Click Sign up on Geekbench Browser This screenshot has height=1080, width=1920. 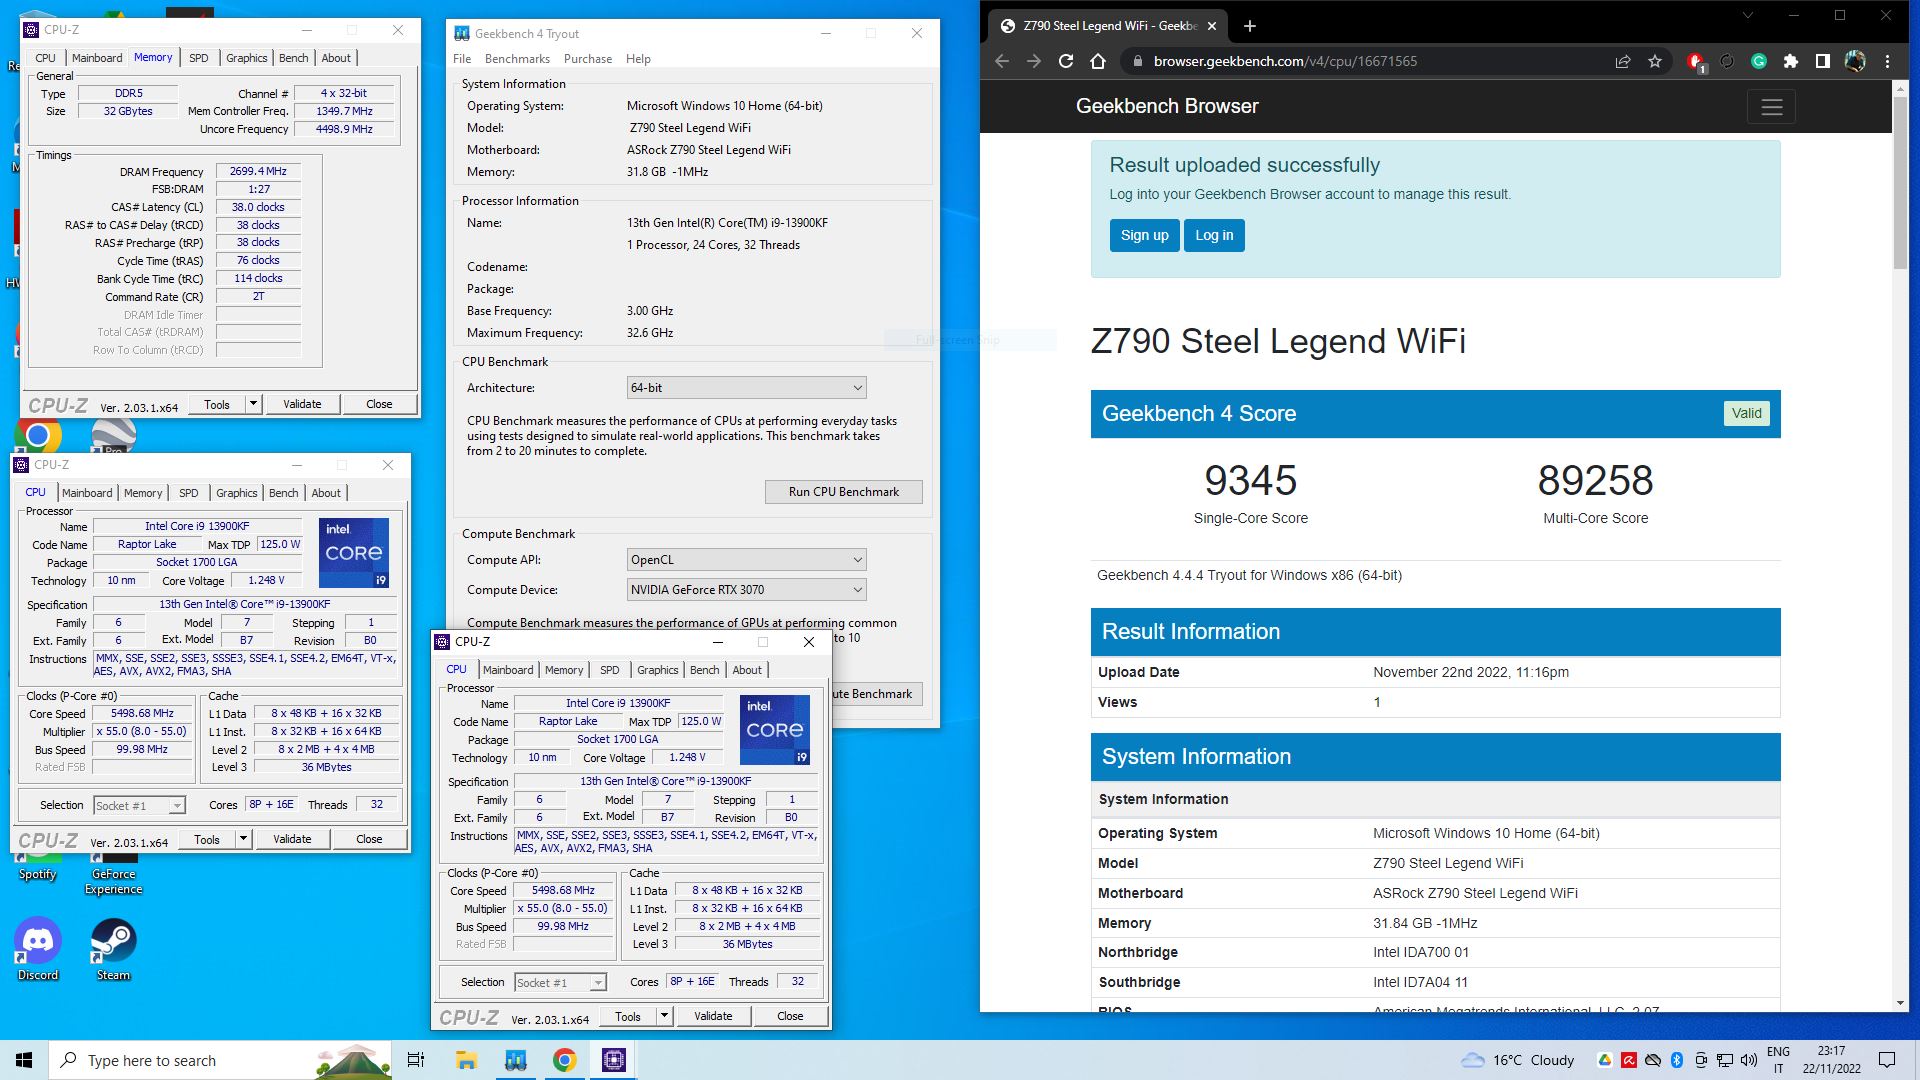(1144, 236)
